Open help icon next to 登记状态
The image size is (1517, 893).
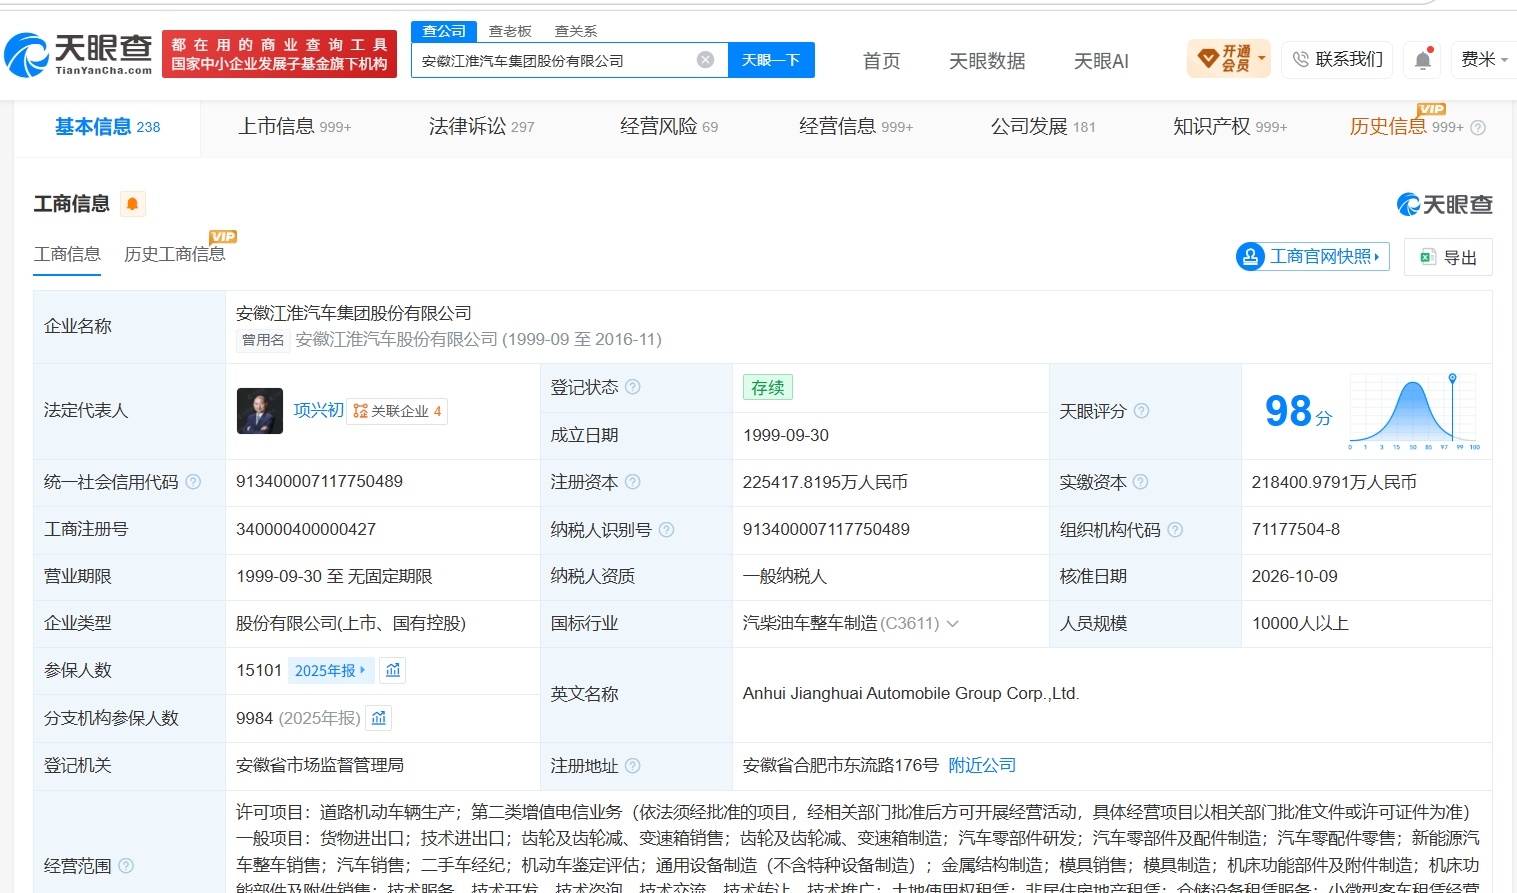click(x=632, y=387)
